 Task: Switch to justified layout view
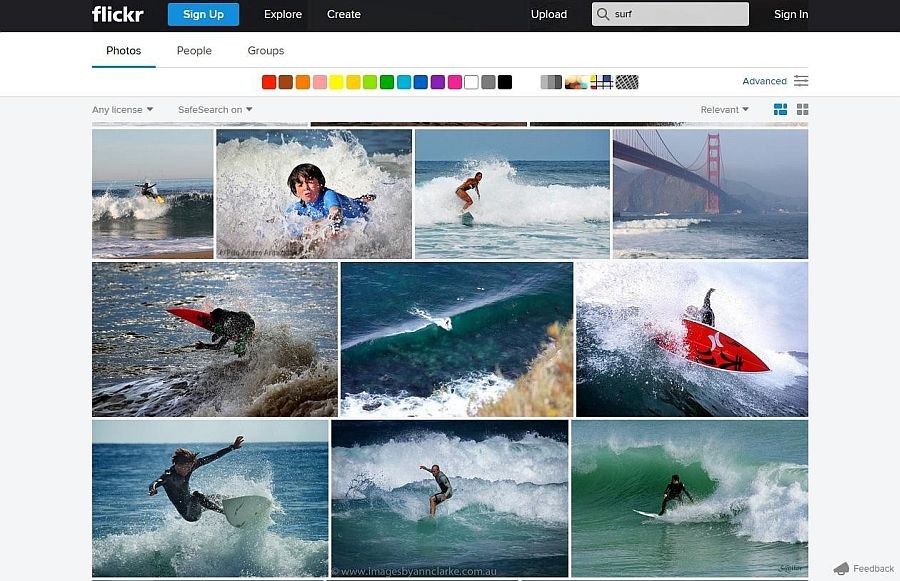(781, 109)
